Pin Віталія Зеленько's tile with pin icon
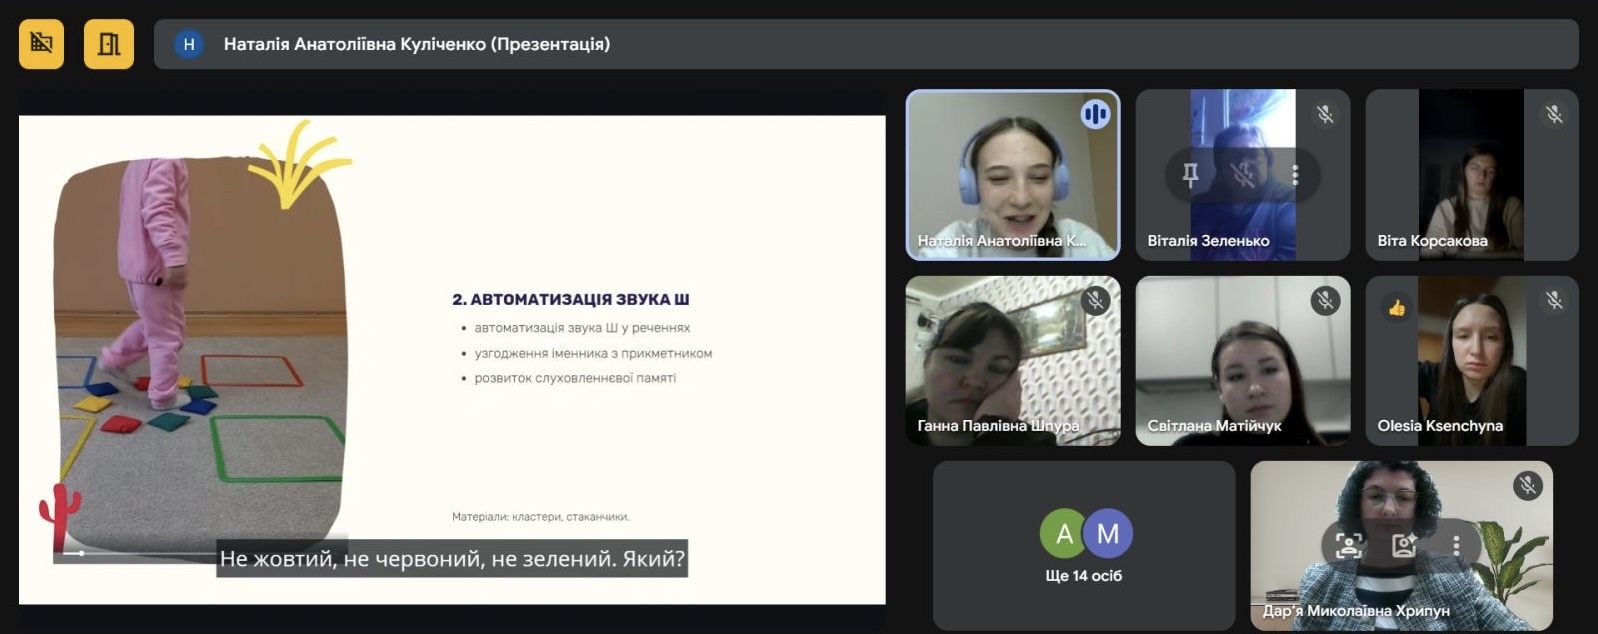The image size is (1598, 634). (1190, 174)
